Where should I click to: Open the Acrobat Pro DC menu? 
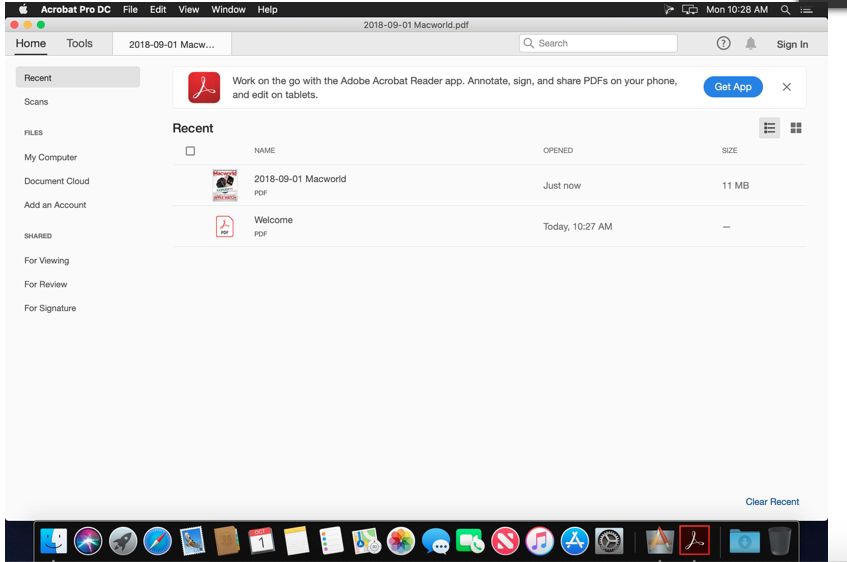click(x=76, y=9)
